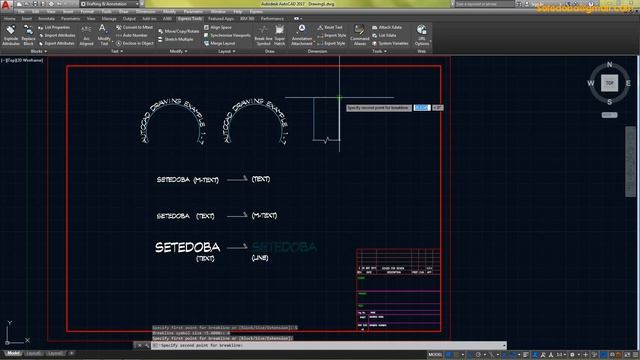The width and height of the screenshot is (640, 360).
Task: Click Synchronize Viewports
Action: coord(227,36)
